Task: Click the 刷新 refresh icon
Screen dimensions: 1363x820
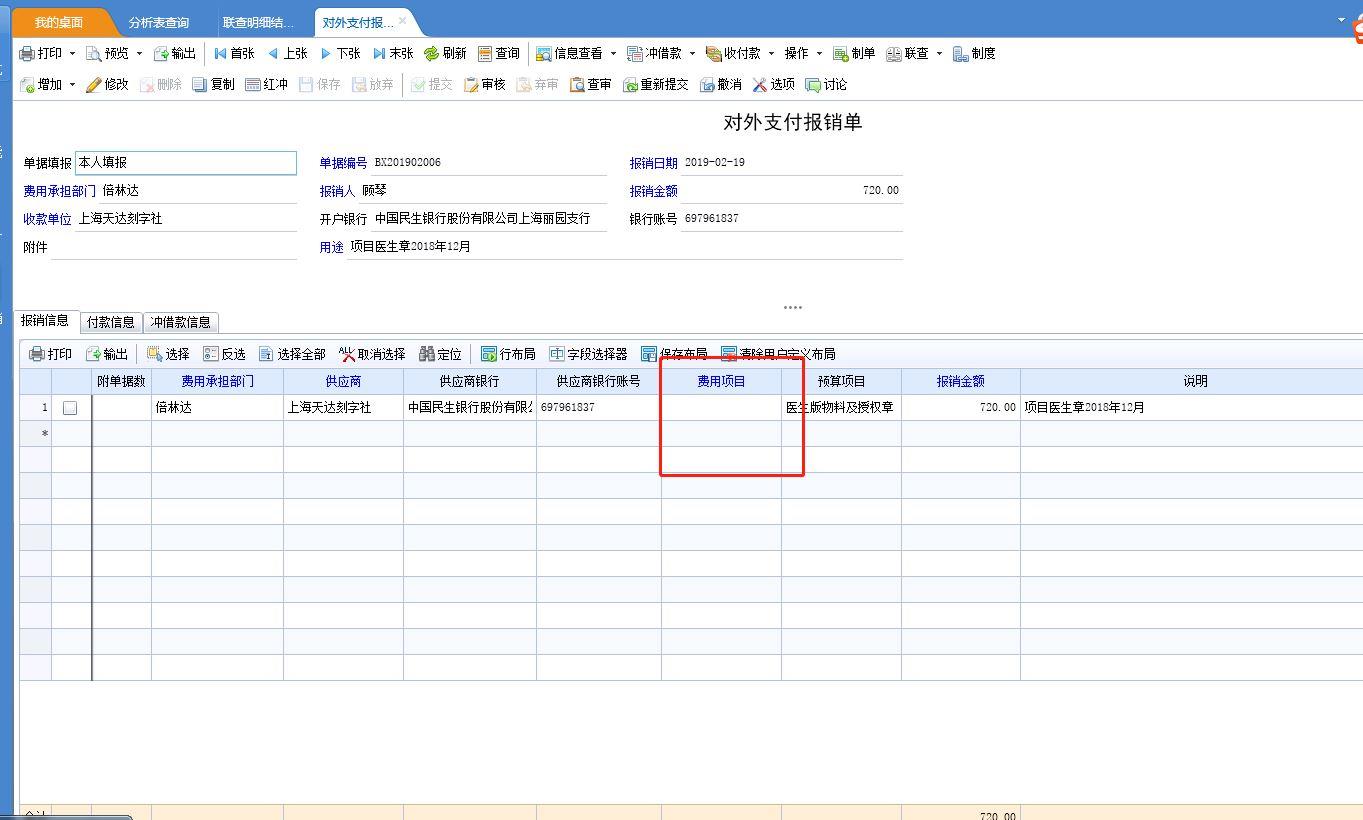Action: point(432,54)
